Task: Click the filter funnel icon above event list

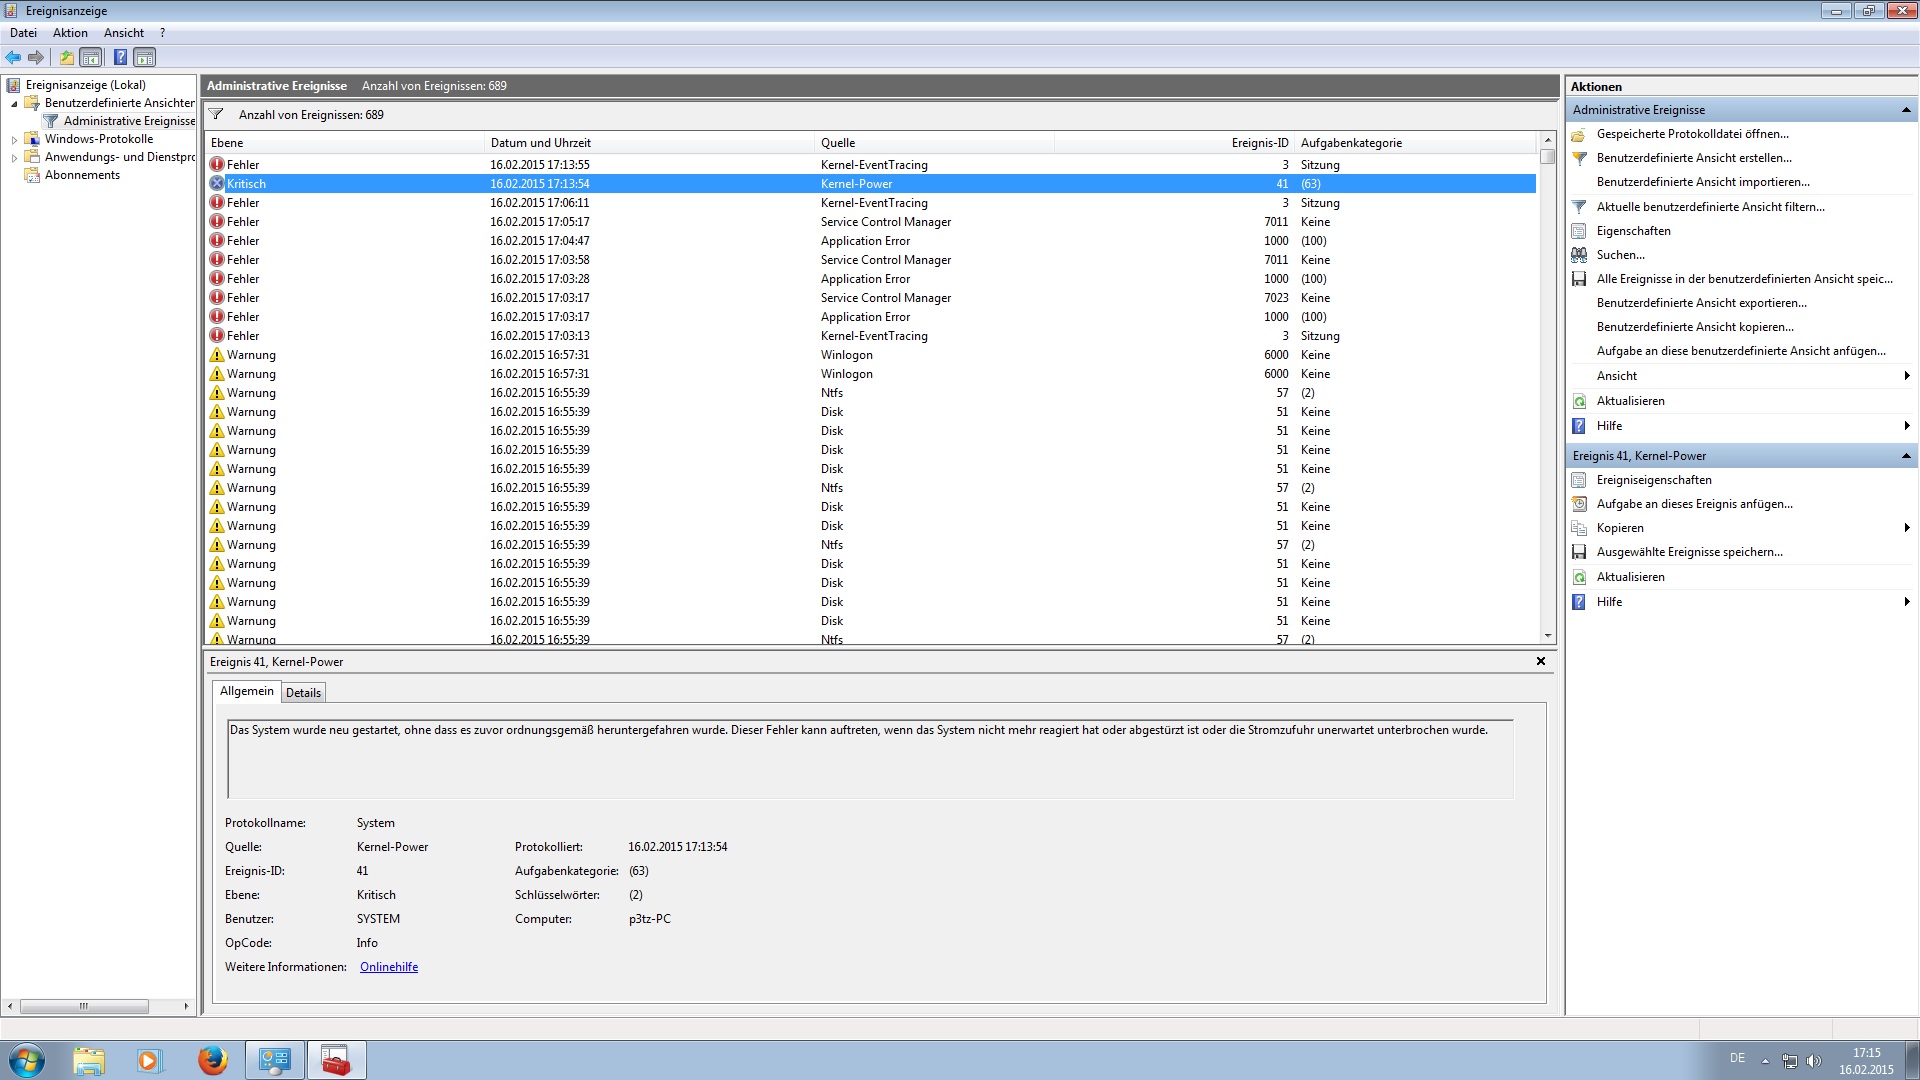Action: [216, 114]
